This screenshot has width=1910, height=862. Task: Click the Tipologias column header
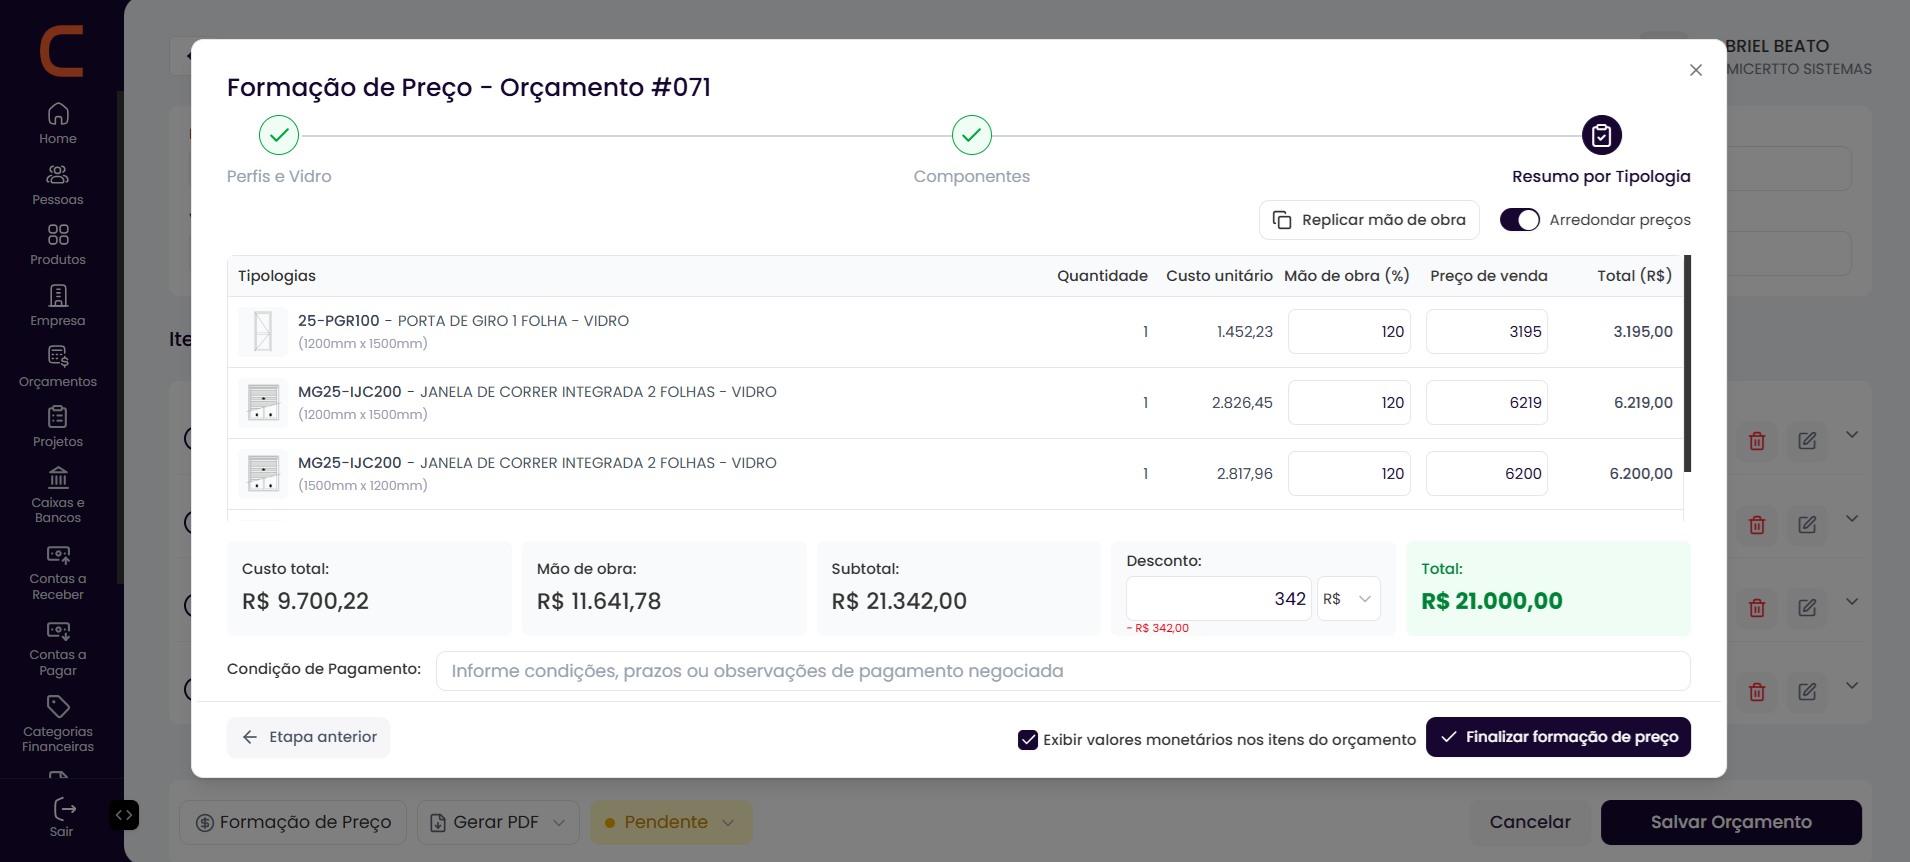[277, 276]
